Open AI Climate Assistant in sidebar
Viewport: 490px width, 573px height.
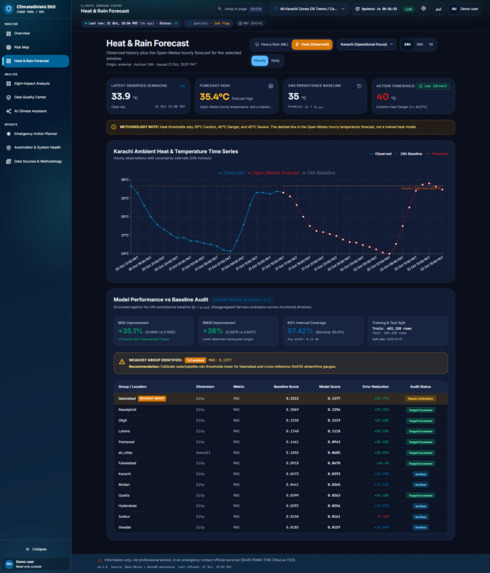pyautogui.click(x=35, y=111)
